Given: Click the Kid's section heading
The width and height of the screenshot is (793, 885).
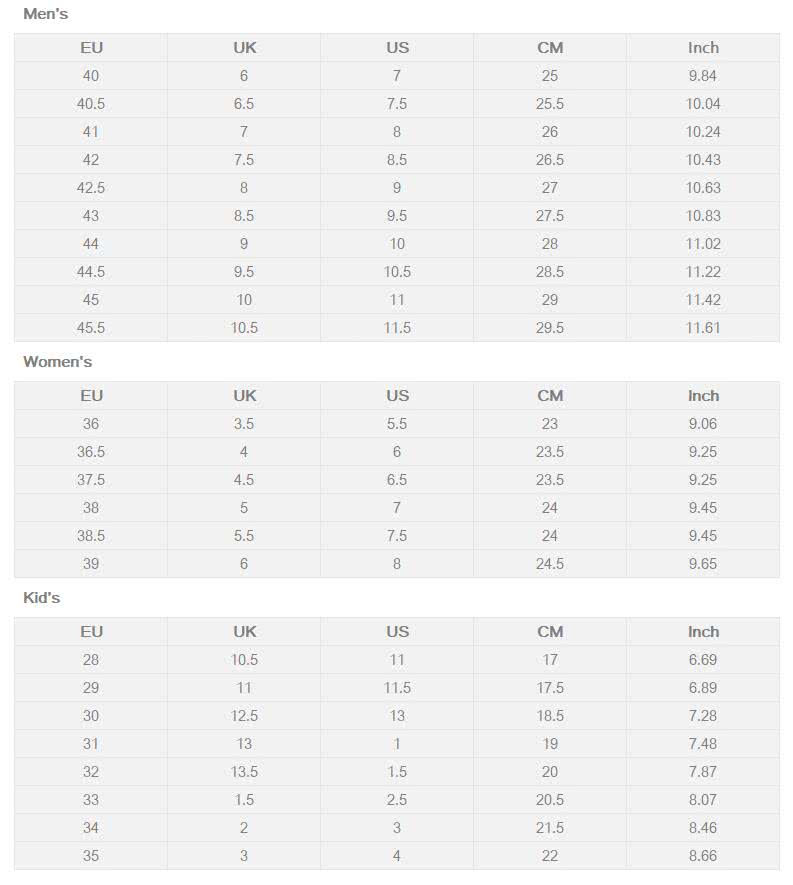Looking at the screenshot, I should 41,598.
